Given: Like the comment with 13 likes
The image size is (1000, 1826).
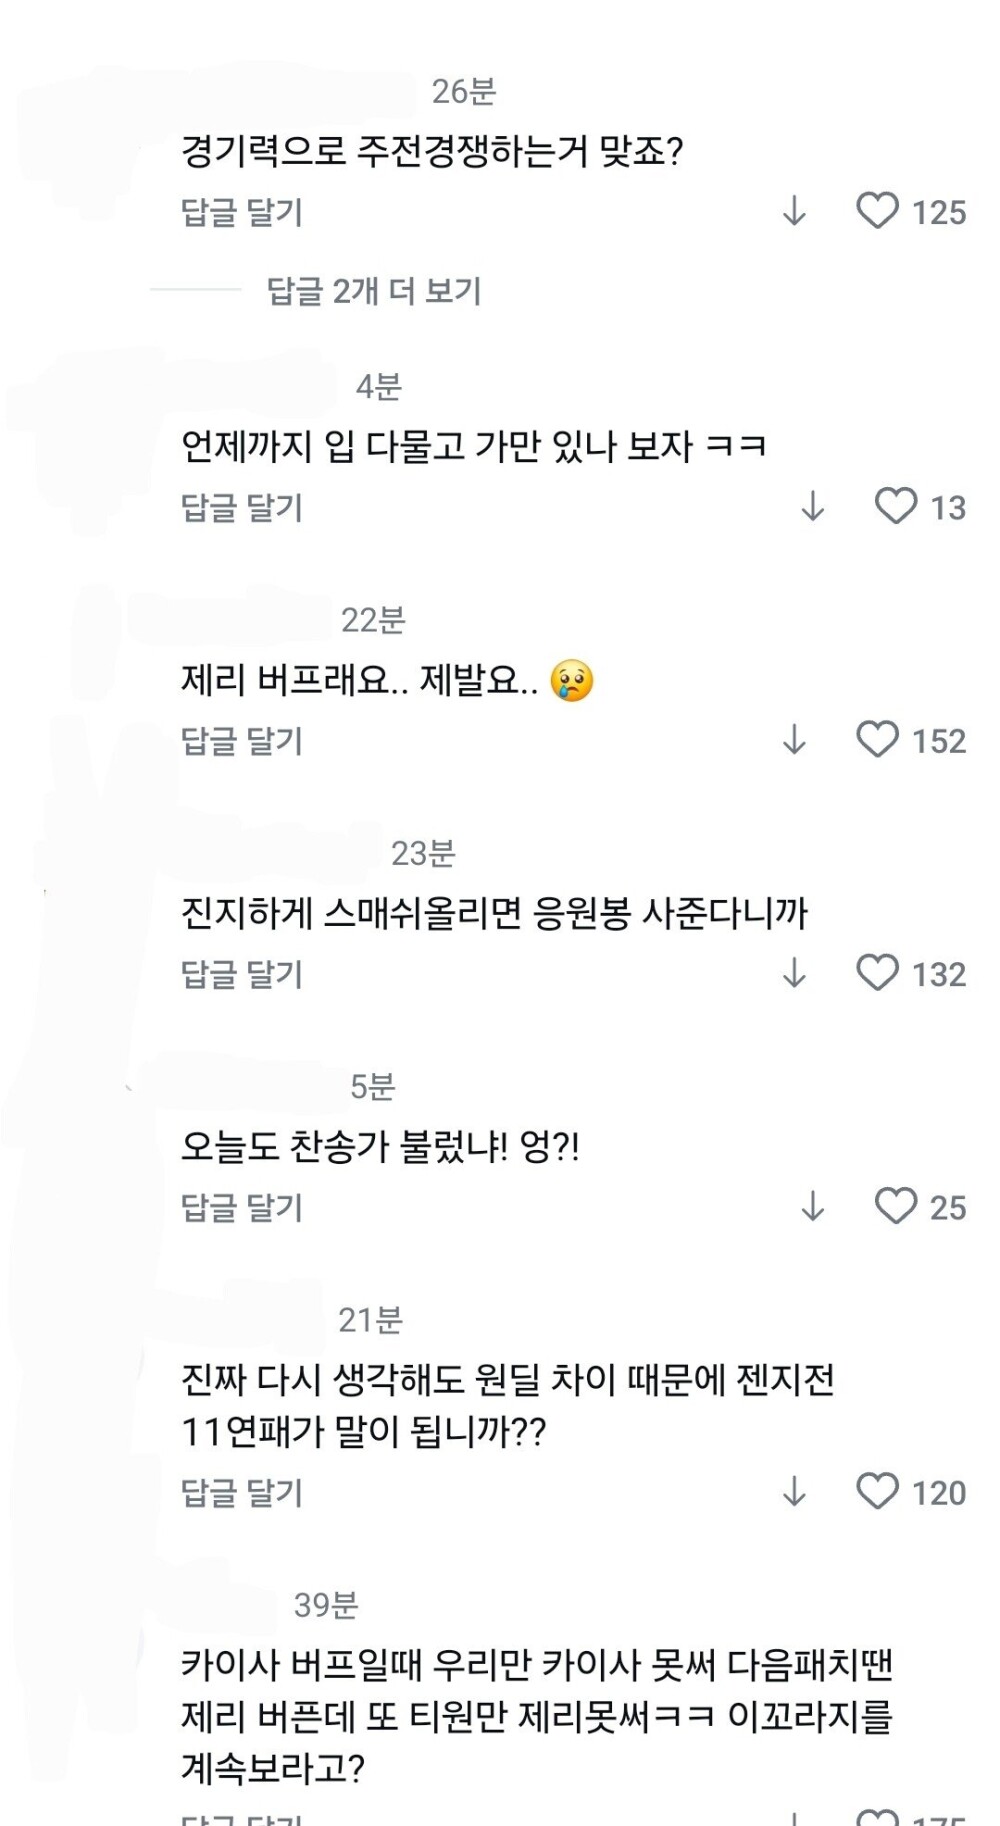Looking at the screenshot, I should (x=895, y=506).
